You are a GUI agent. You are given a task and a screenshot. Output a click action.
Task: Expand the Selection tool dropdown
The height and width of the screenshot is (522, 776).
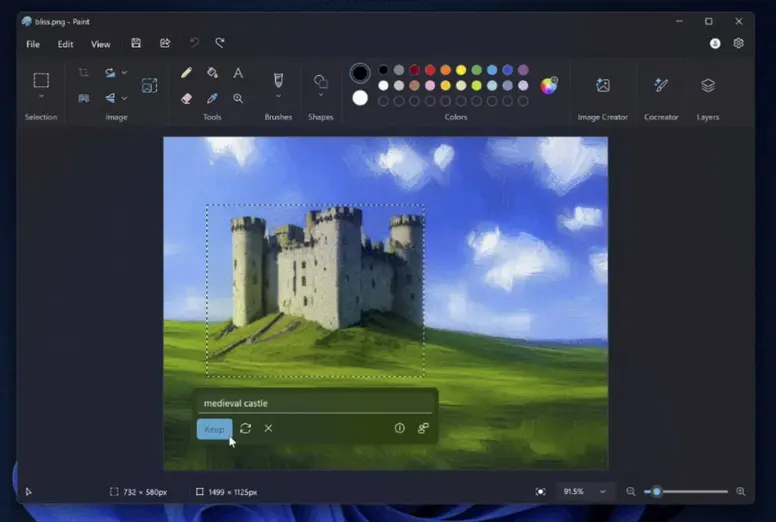point(41,97)
